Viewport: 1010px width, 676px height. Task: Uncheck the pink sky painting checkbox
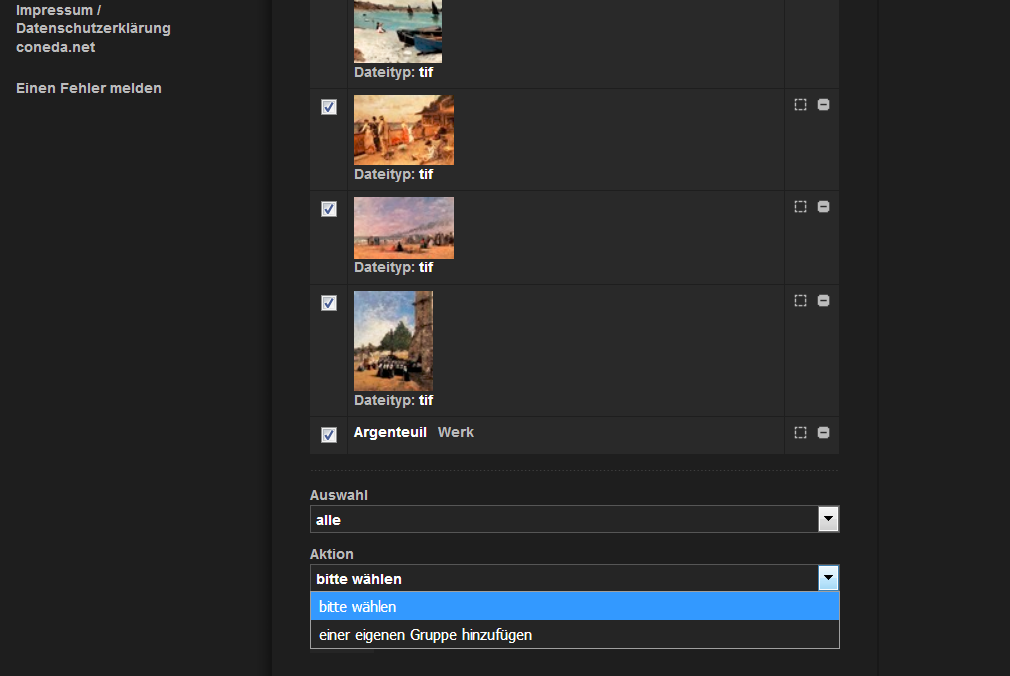pos(329,209)
